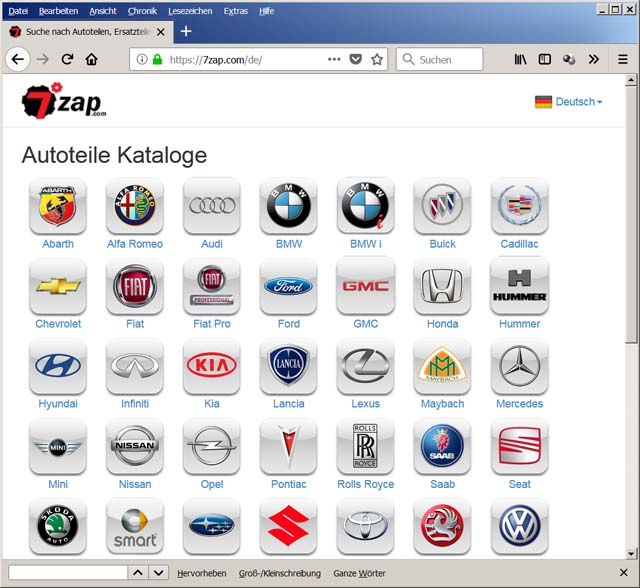Click the Chevrolet bowtie logo icon
Viewport: 640px width, 588px height.
point(58,286)
